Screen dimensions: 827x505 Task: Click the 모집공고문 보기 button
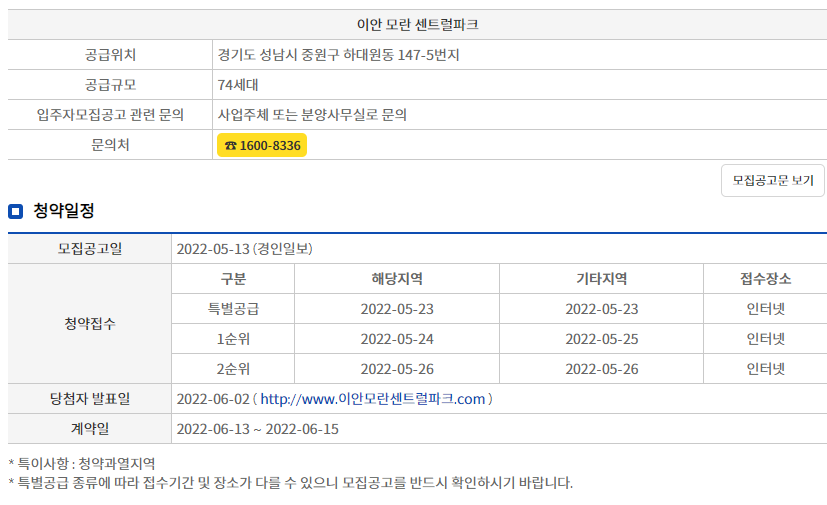pyautogui.click(x=772, y=180)
